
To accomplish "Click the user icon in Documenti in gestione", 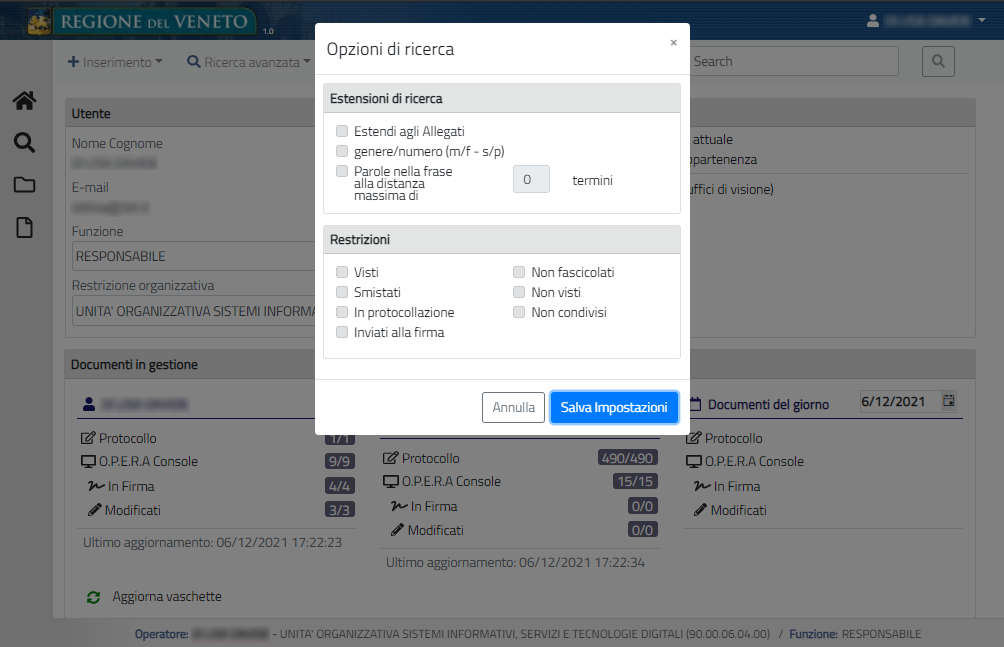I will point(89,404).
